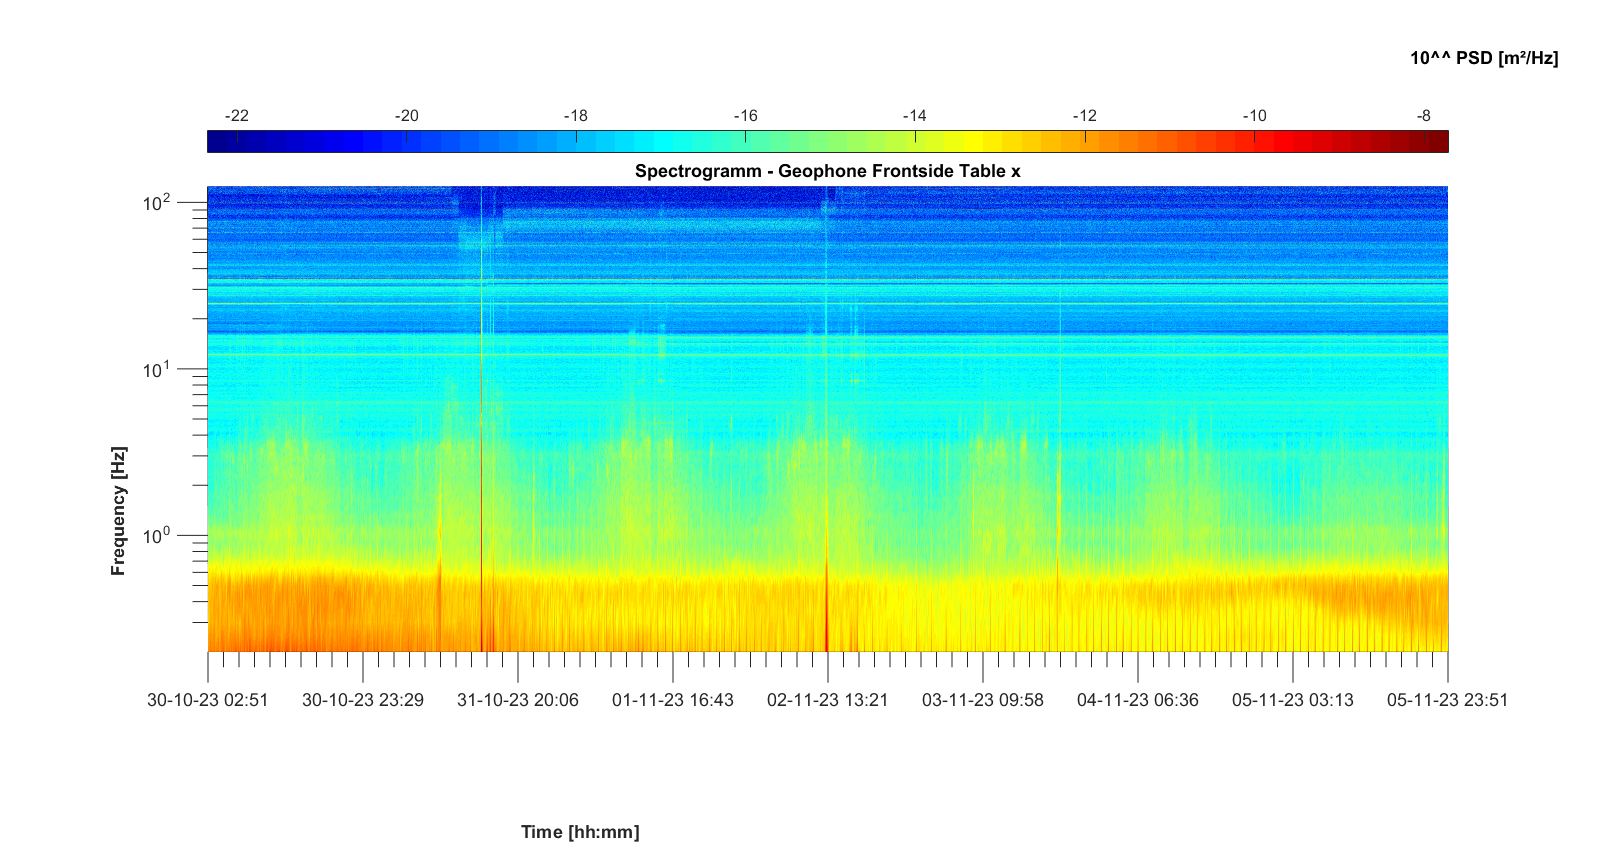Click the '03-11-23 09:58' time tick label
1600x842 pixels.
[983, 700]
